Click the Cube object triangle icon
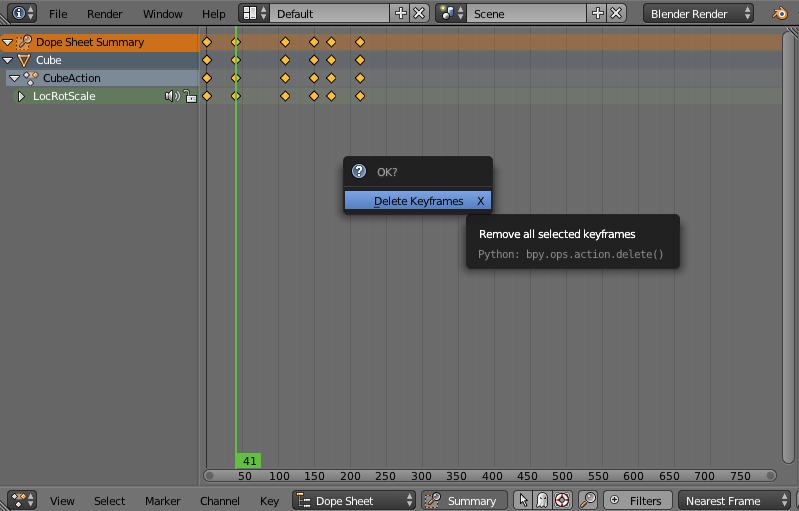 point(24,60)
